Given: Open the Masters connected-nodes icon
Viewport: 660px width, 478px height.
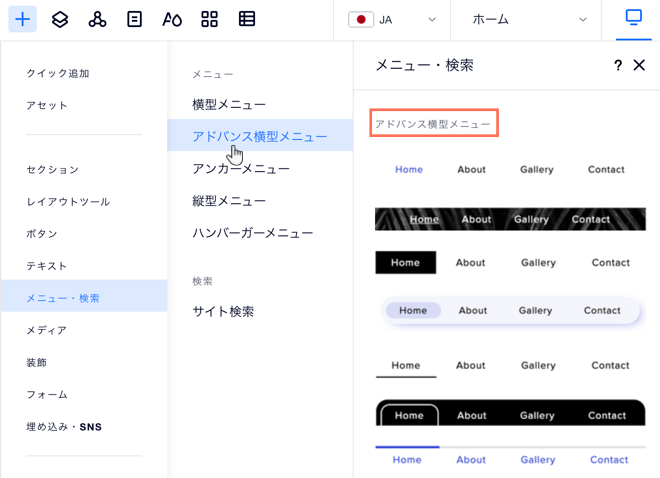Looking at the screenshot, I should (x=97, y=19).
